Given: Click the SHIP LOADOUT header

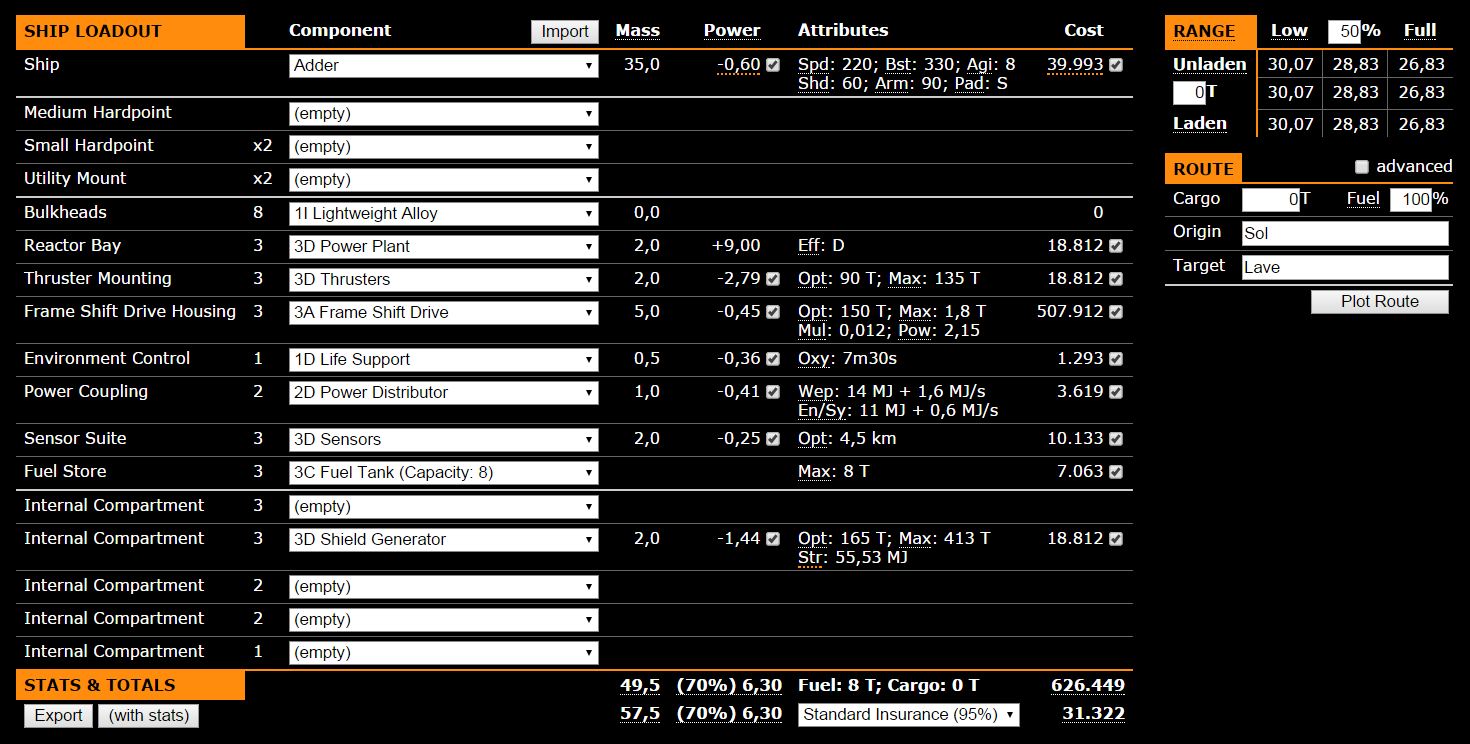Looking at the screenshot, I should [x=130, y=32].
